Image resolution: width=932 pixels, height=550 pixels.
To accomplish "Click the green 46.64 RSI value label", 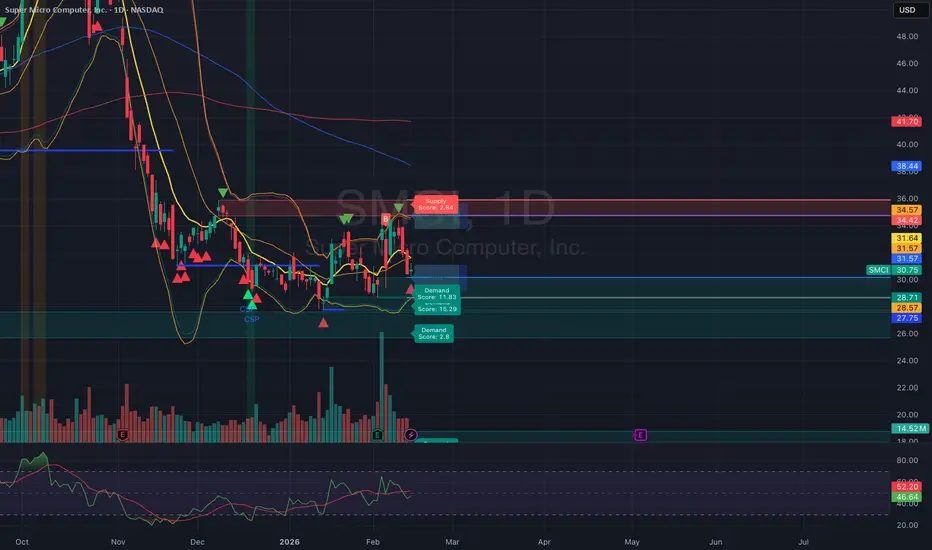I will pyautogui.click(x=906, y=496).
